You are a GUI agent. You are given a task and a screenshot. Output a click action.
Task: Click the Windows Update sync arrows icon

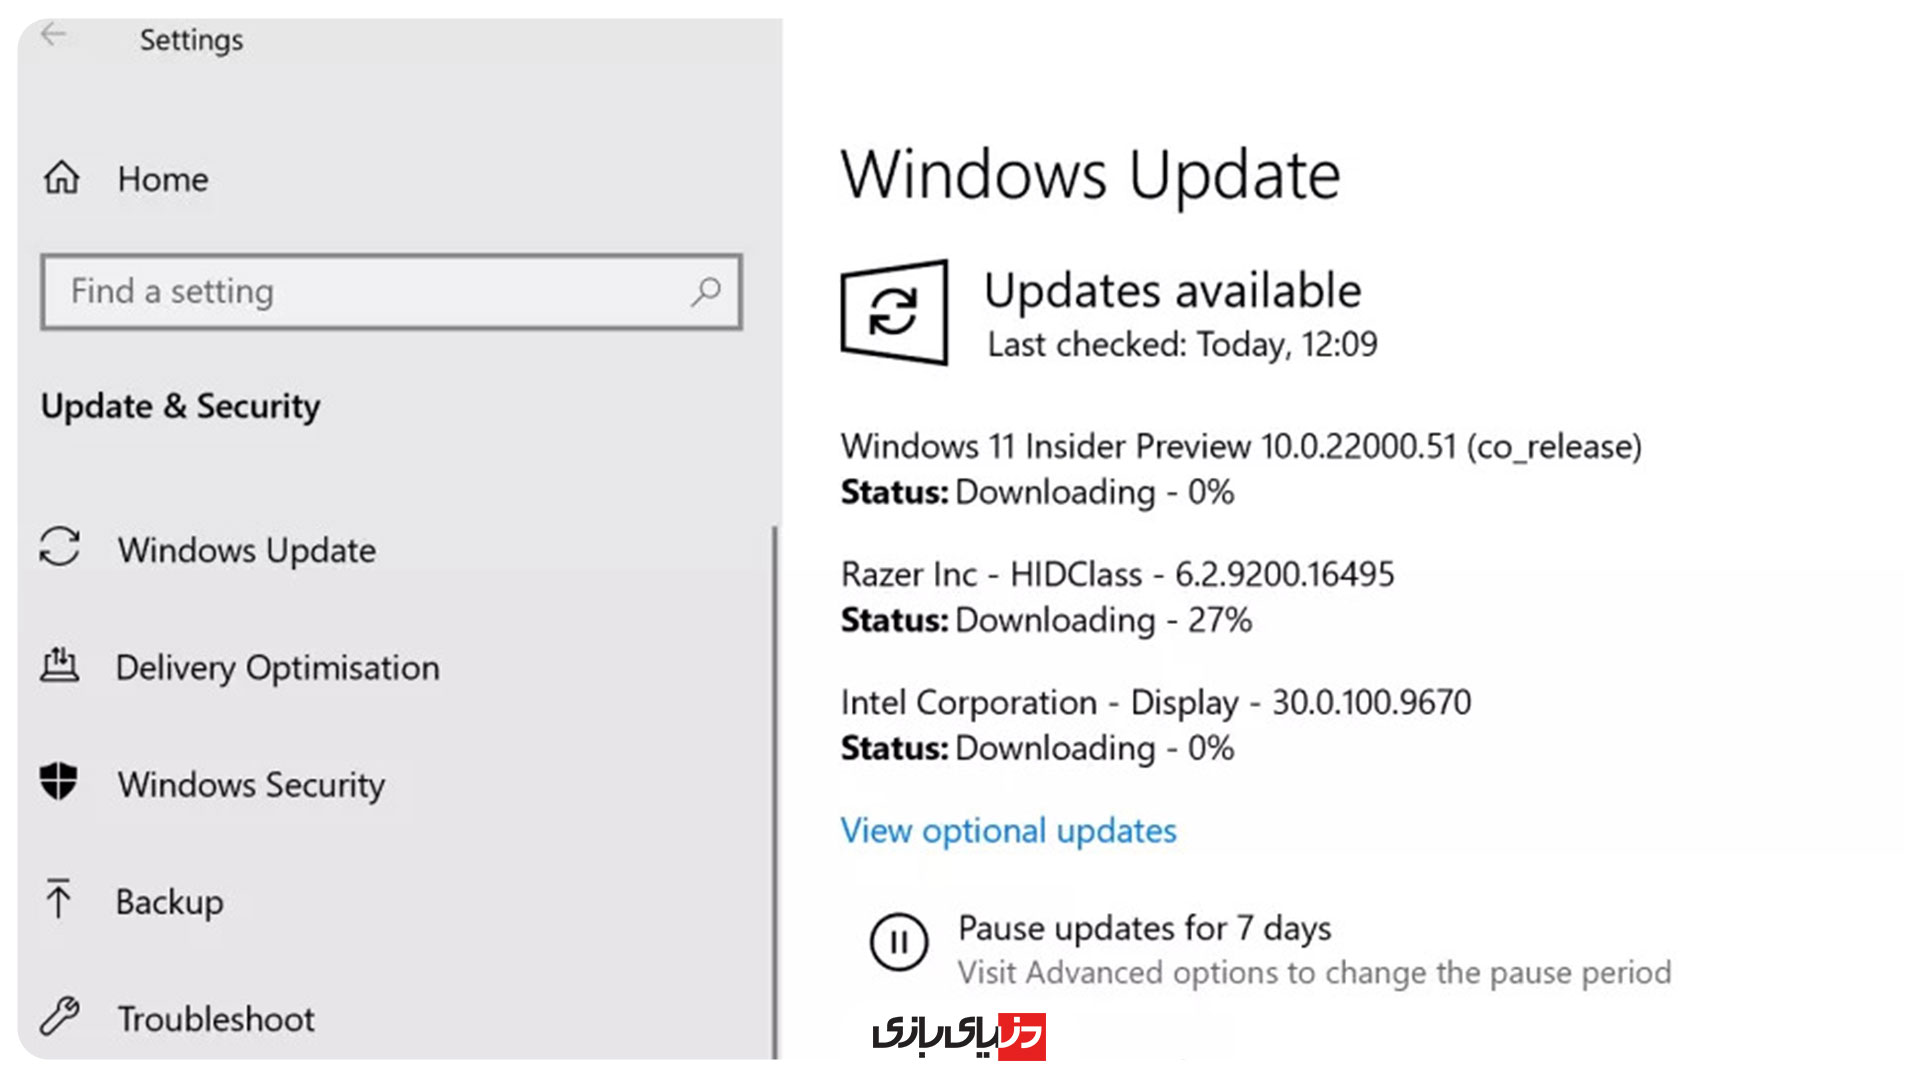(60, 547)
